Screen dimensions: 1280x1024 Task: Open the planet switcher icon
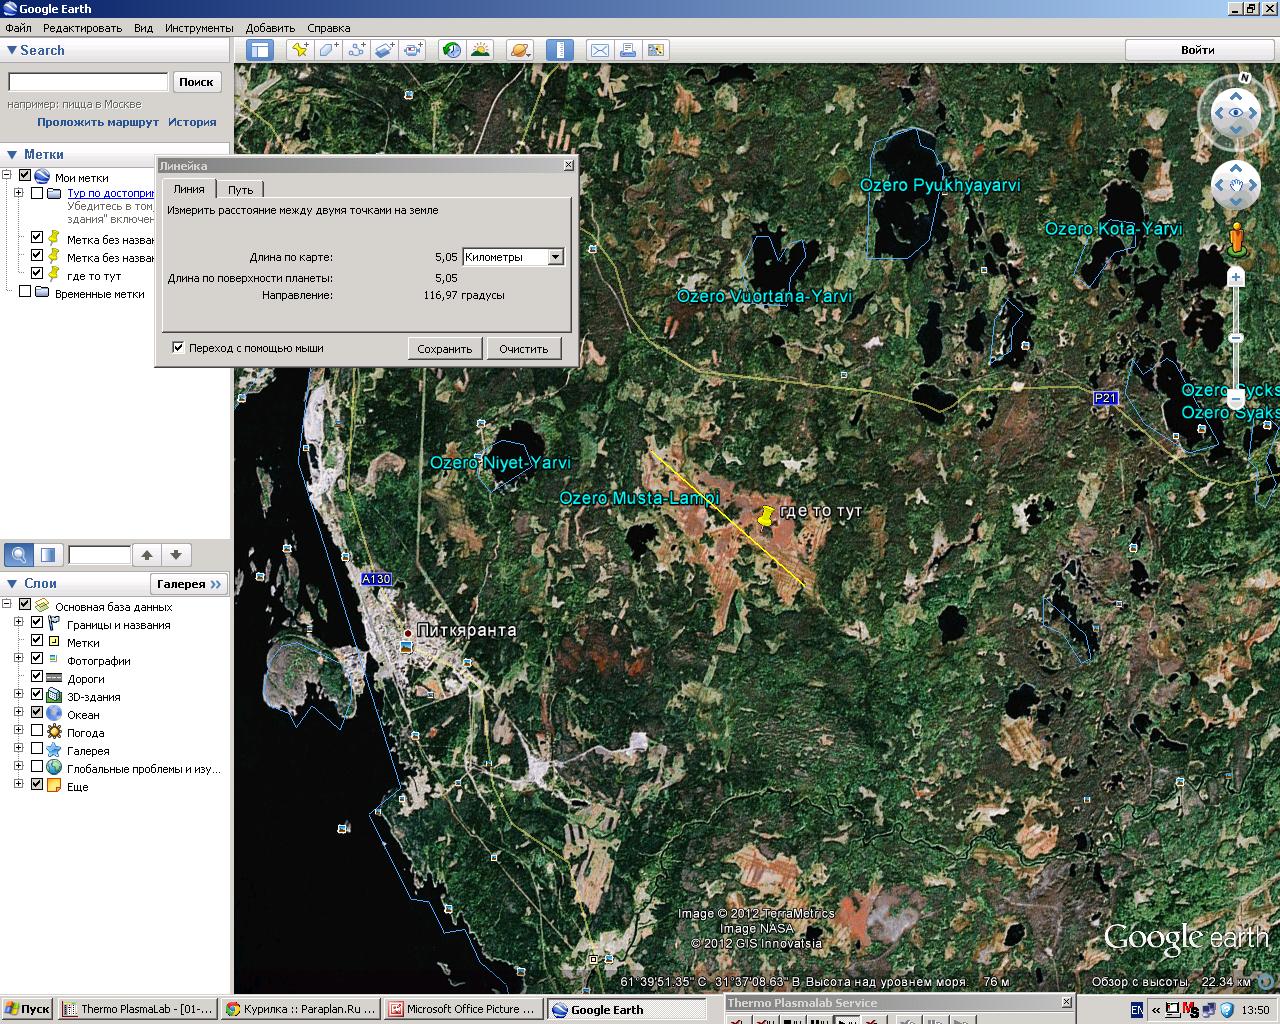pyautogui.click(x=520, y=50)
